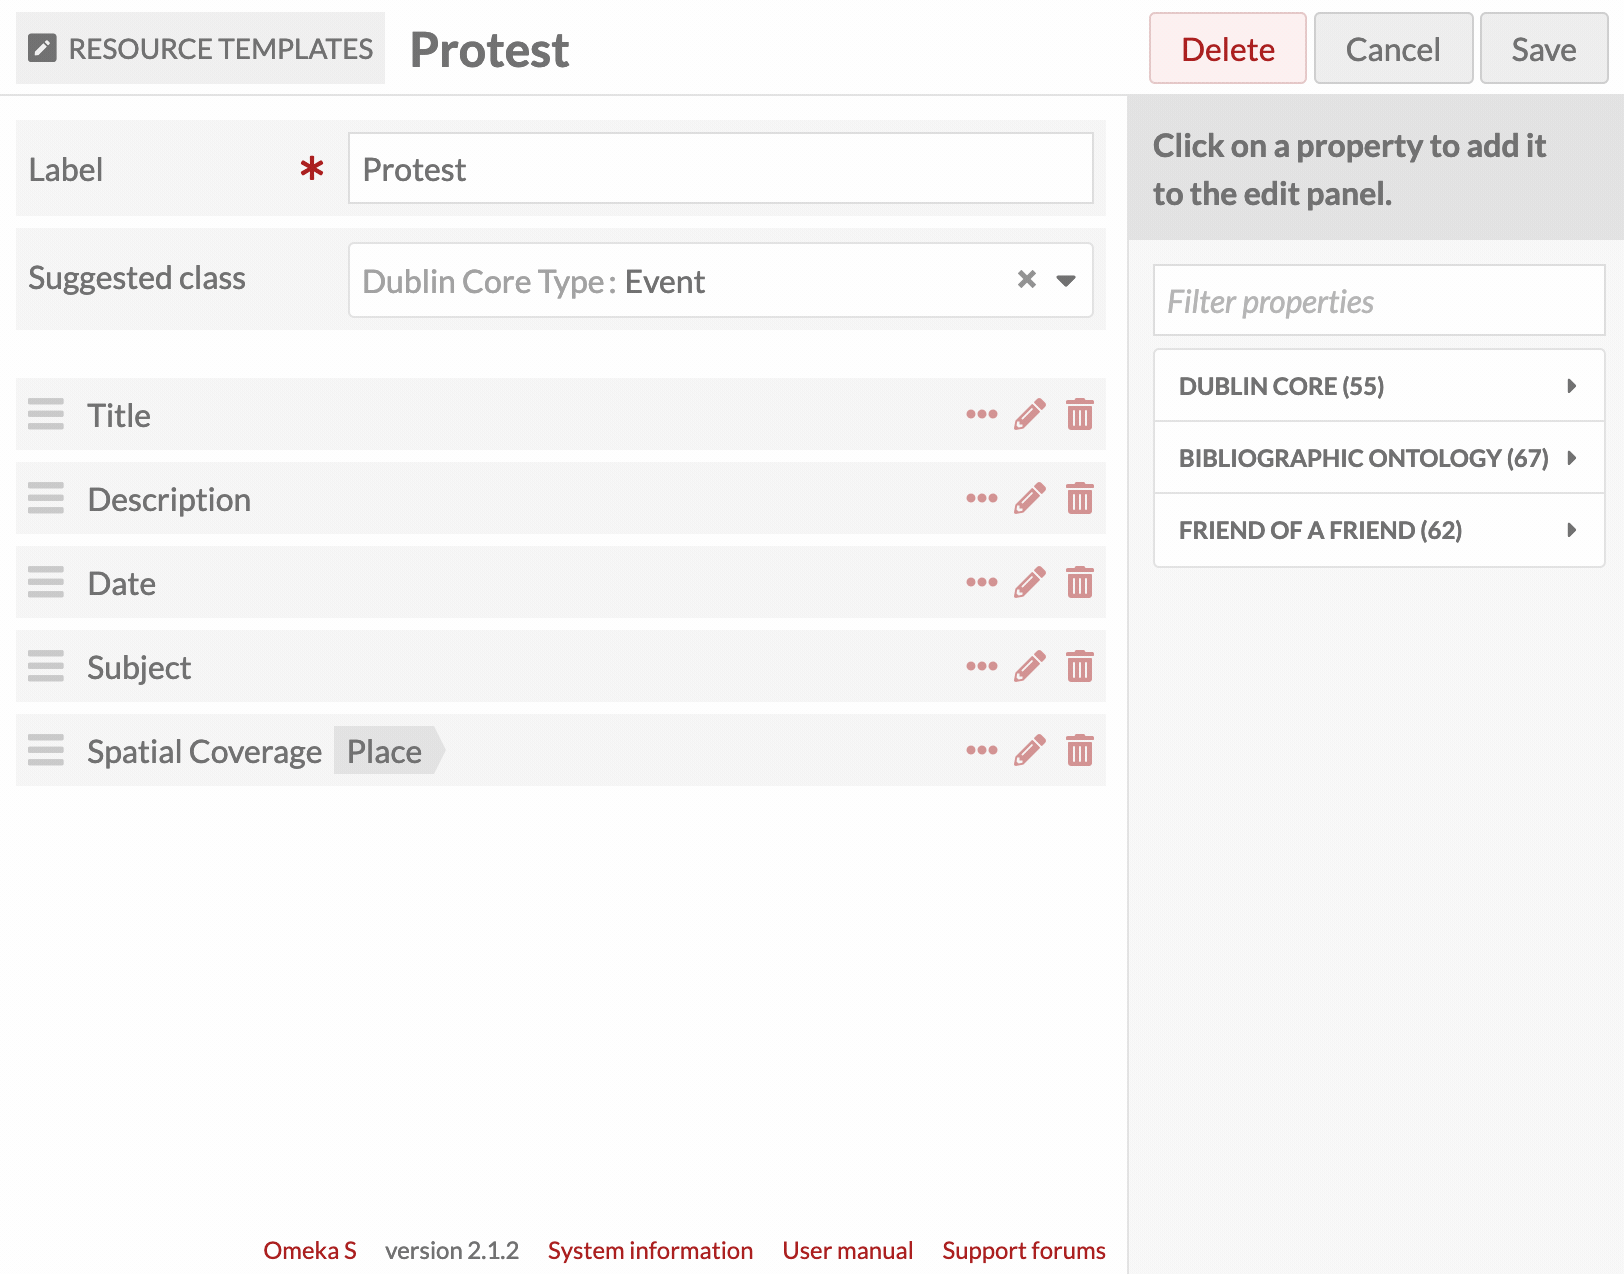This screenshot has width=1624, height=1274.
Task: Open details for Date property
Action: pyautogui.click(x=981, y=582)
